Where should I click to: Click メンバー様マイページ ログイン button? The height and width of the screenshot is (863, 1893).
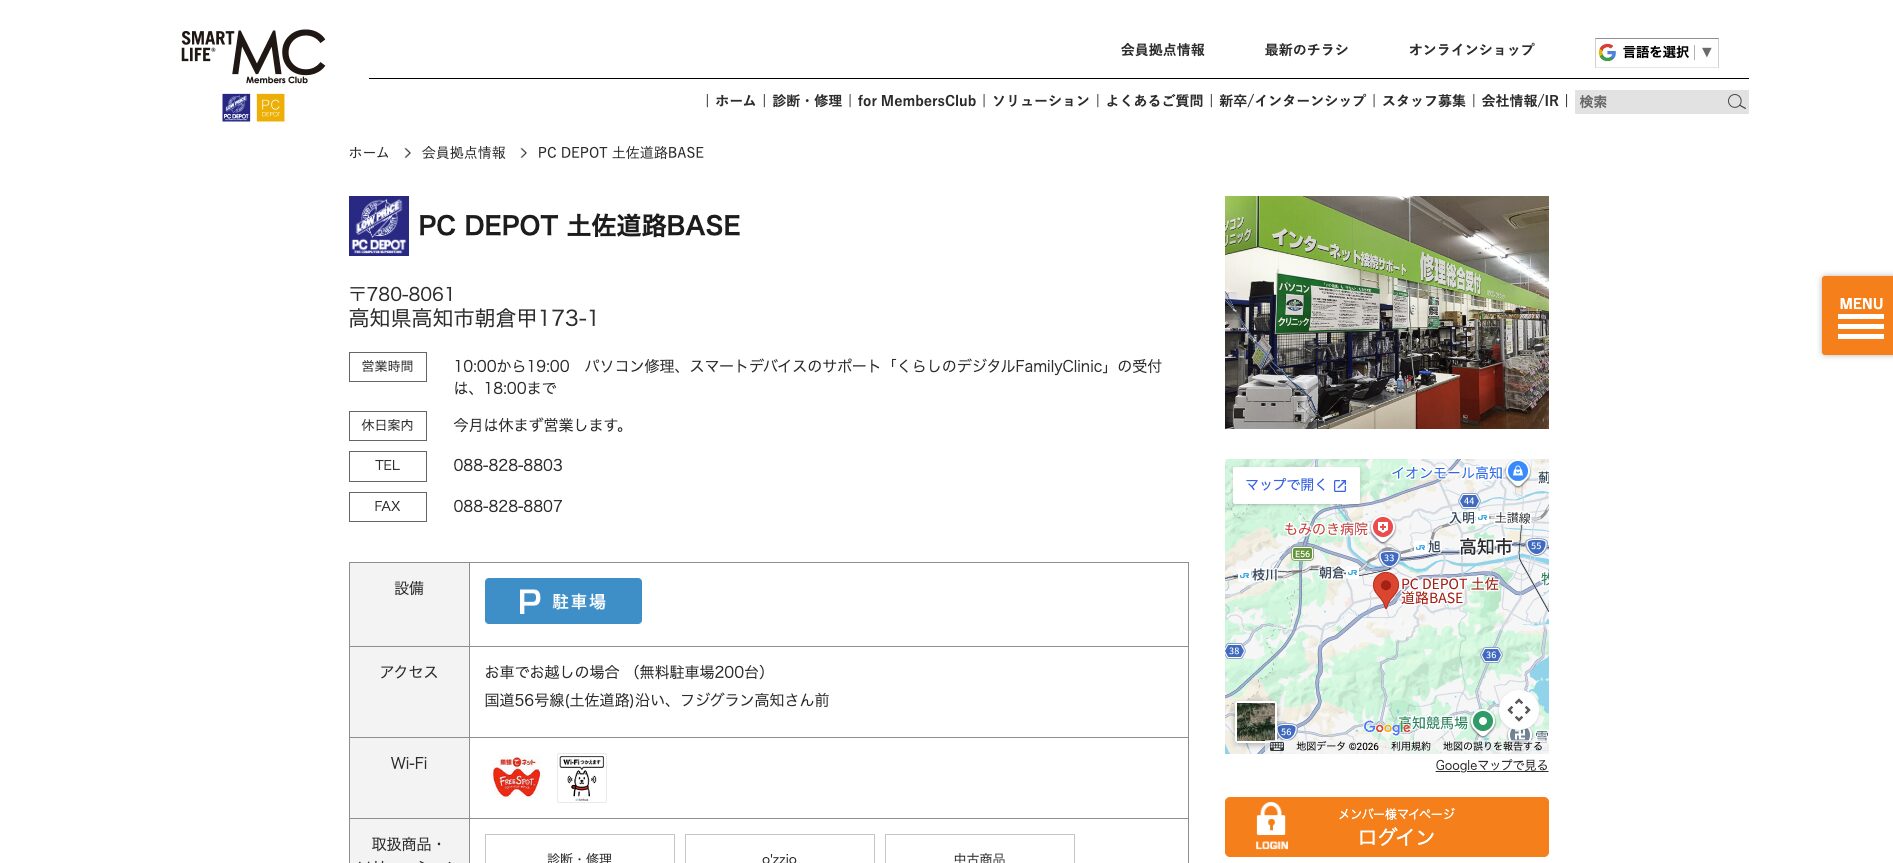1387,827
